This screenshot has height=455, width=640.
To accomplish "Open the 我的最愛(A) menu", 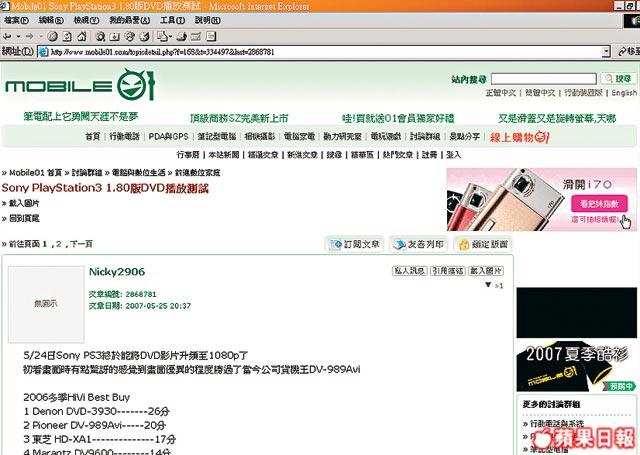I will pos(129,20).
